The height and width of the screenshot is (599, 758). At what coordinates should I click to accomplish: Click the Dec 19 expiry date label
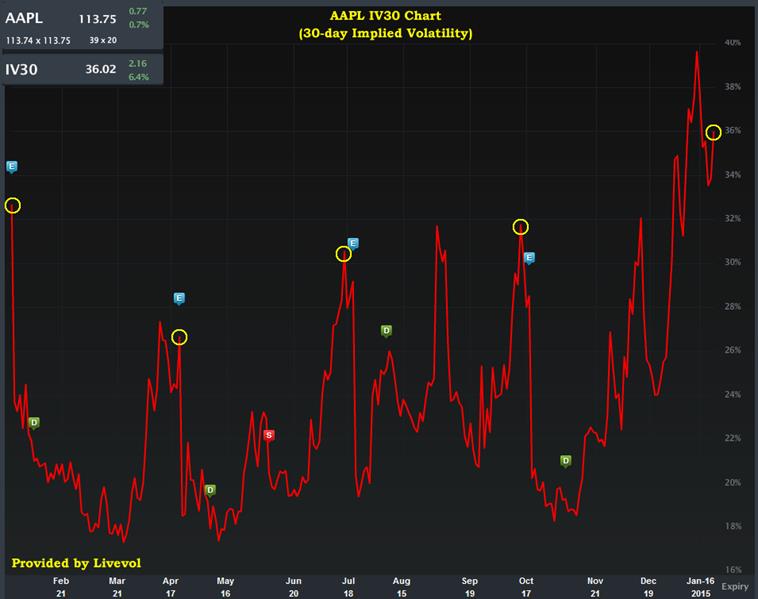point(648,587)
